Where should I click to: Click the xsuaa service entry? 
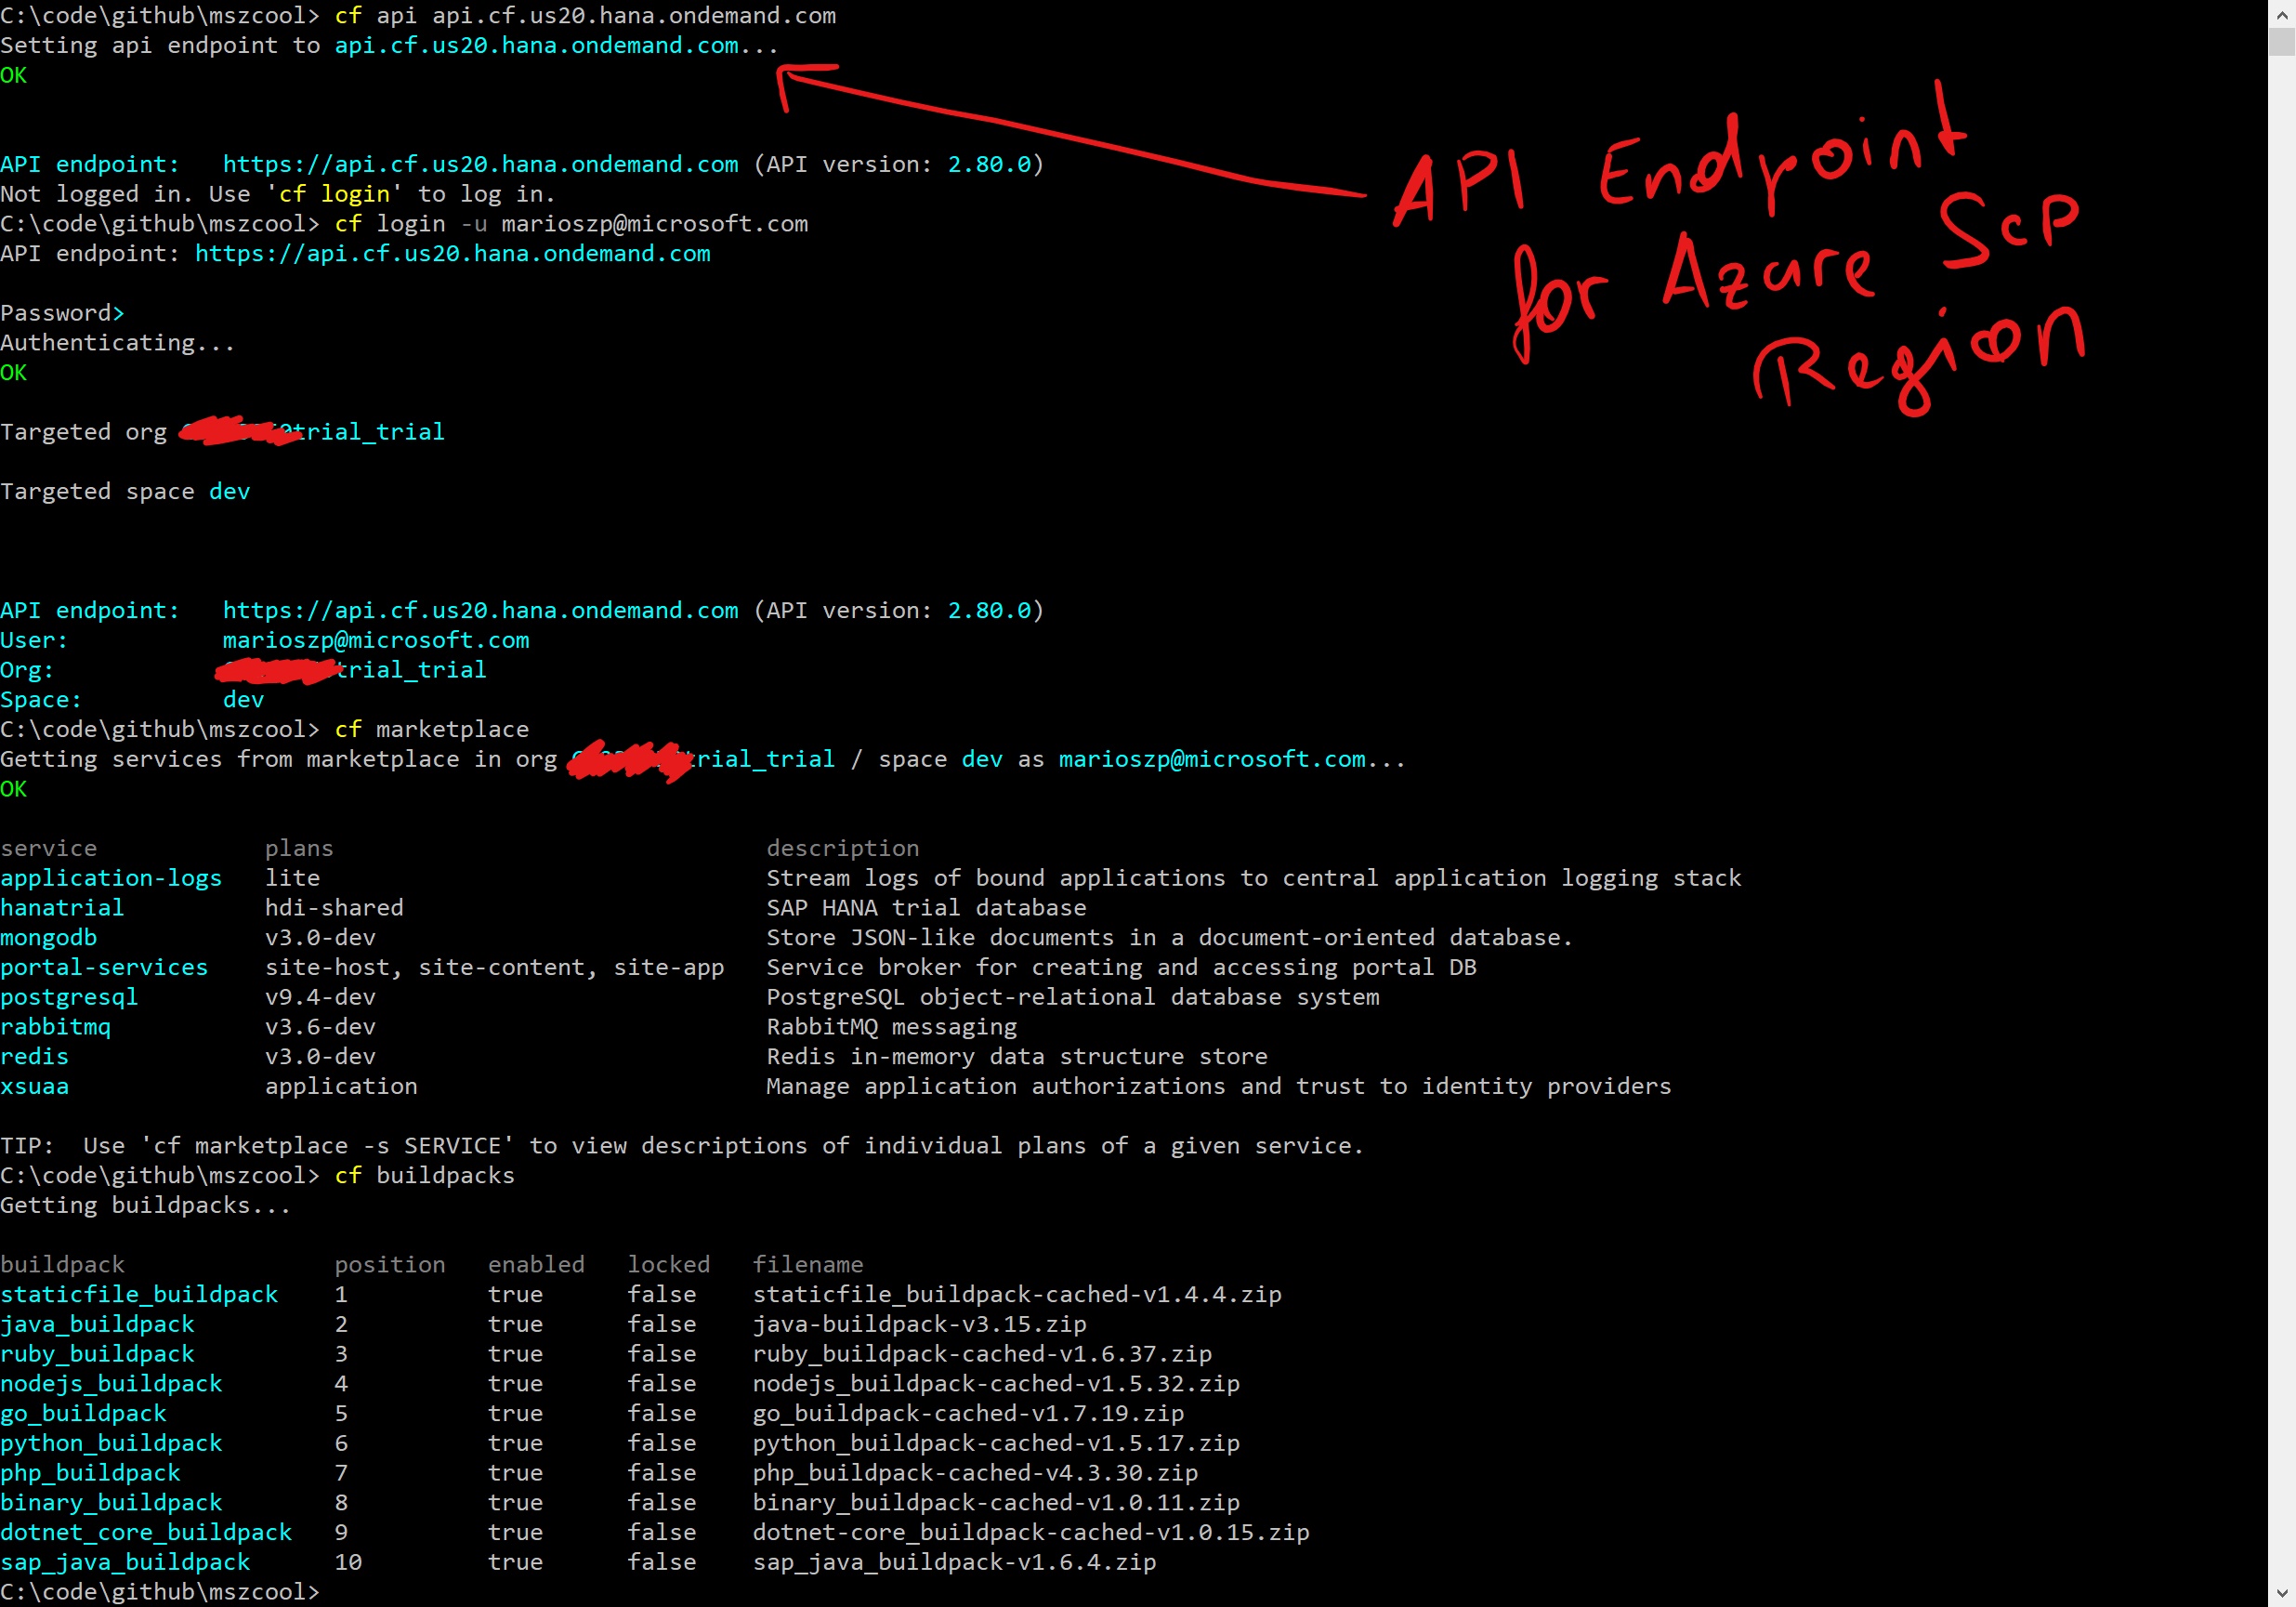pos(35,1087)
